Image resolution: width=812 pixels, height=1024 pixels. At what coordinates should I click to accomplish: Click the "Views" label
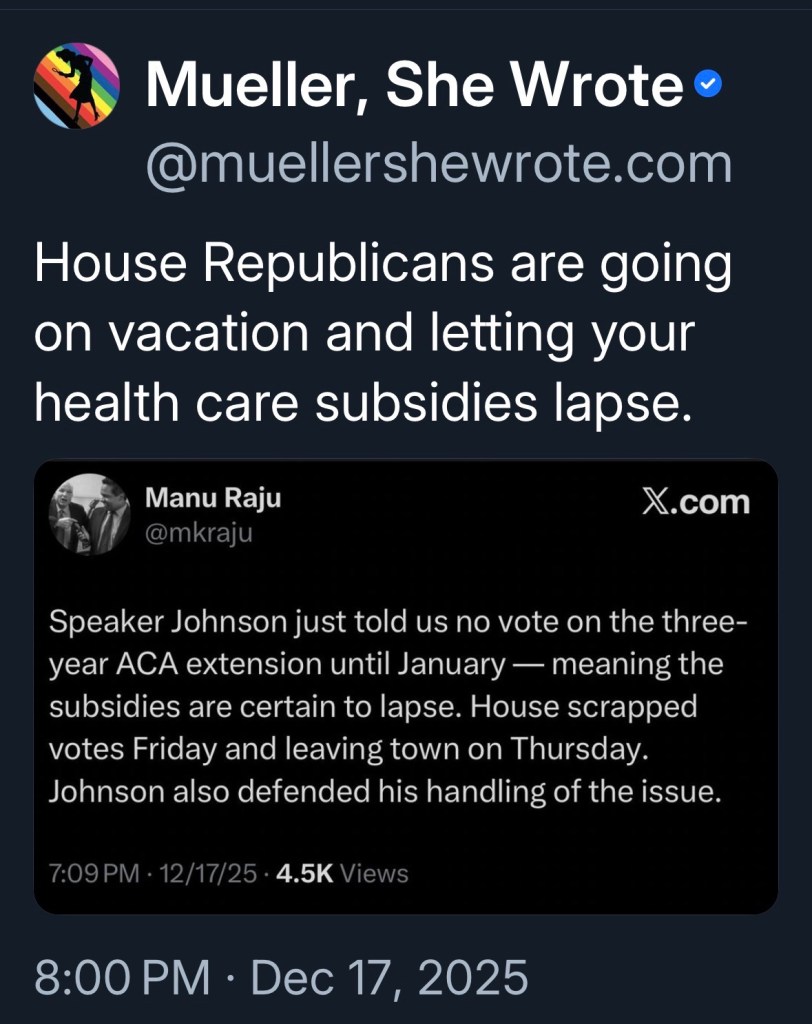click(x=374, y=873)
